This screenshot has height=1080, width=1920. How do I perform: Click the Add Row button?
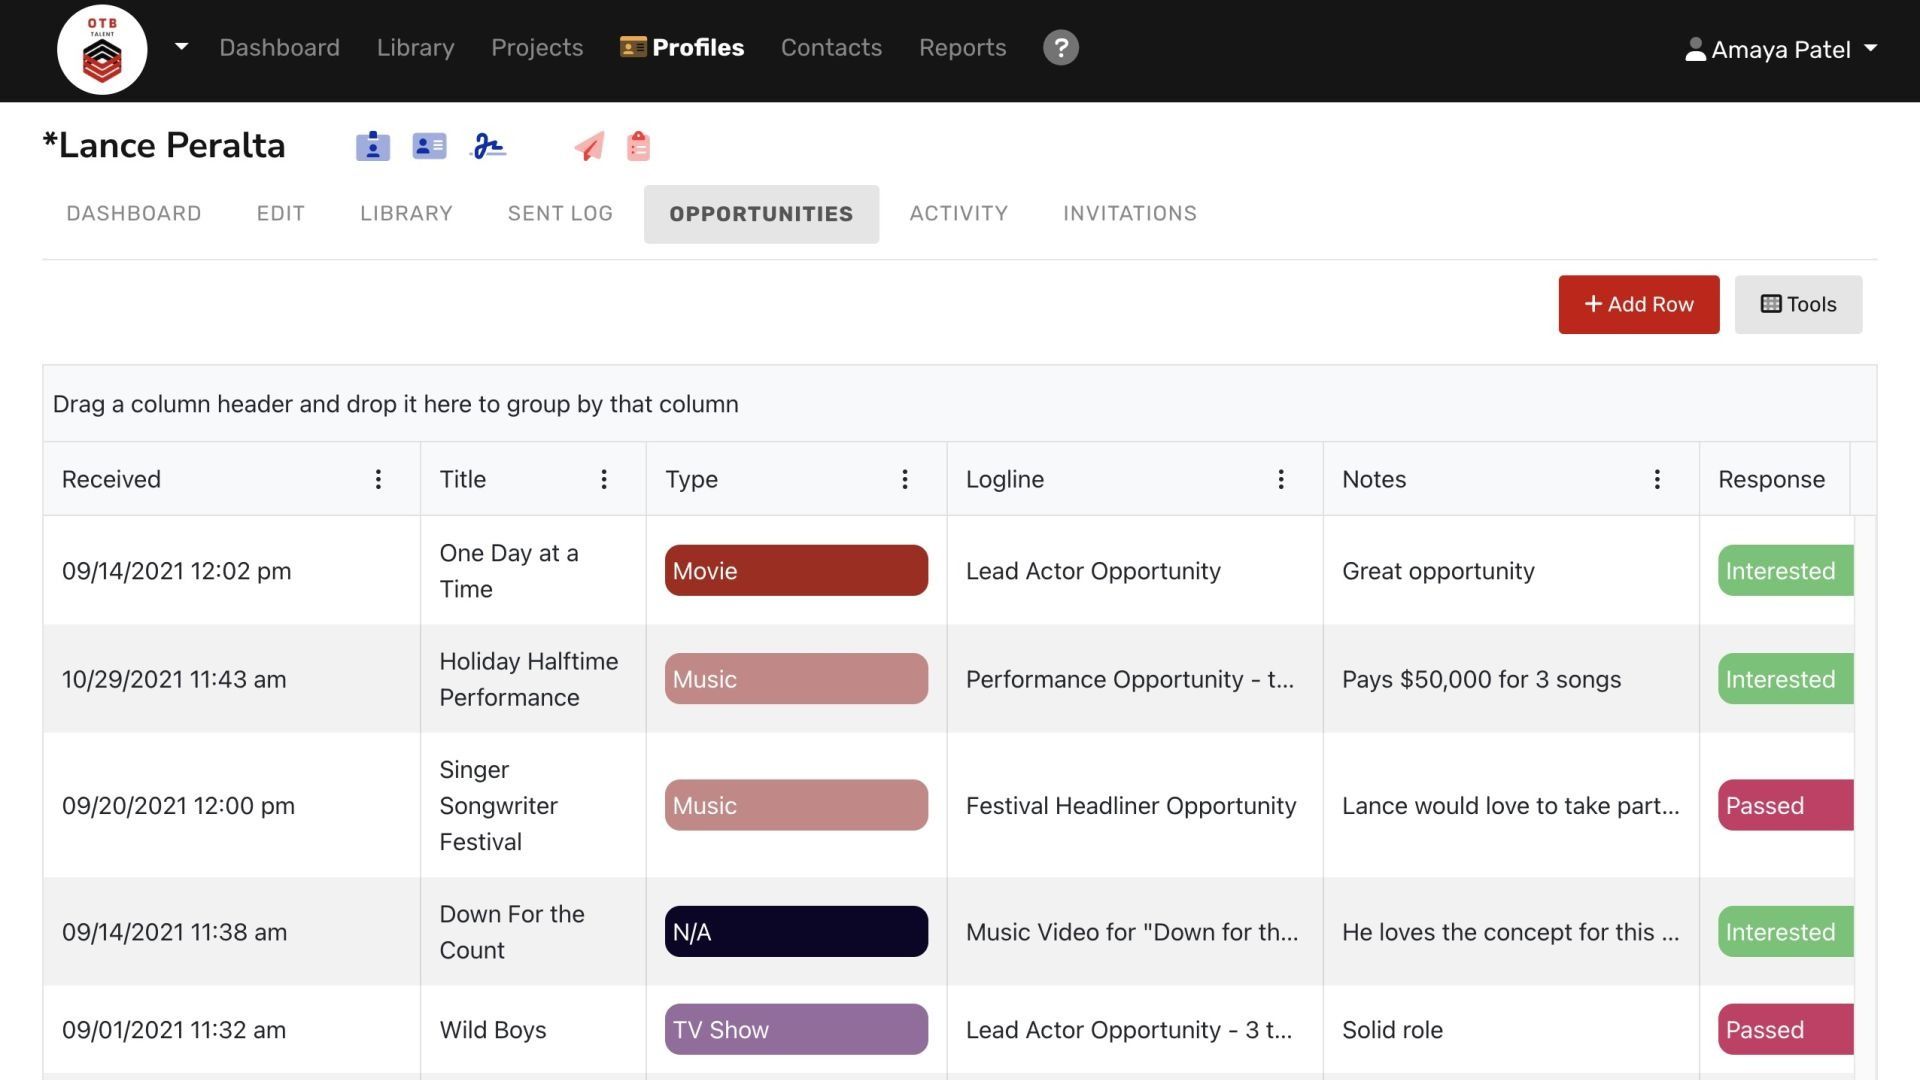click(1638, 304)
